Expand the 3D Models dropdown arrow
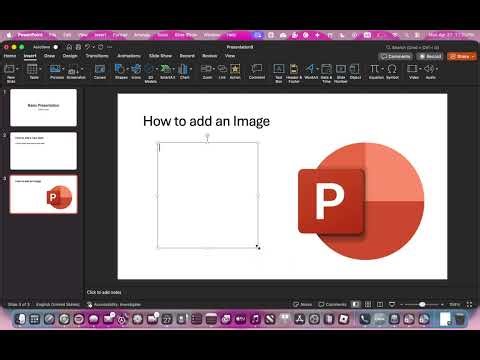The width and height of the screenshot is (480, 360). (x=156, y=69)
